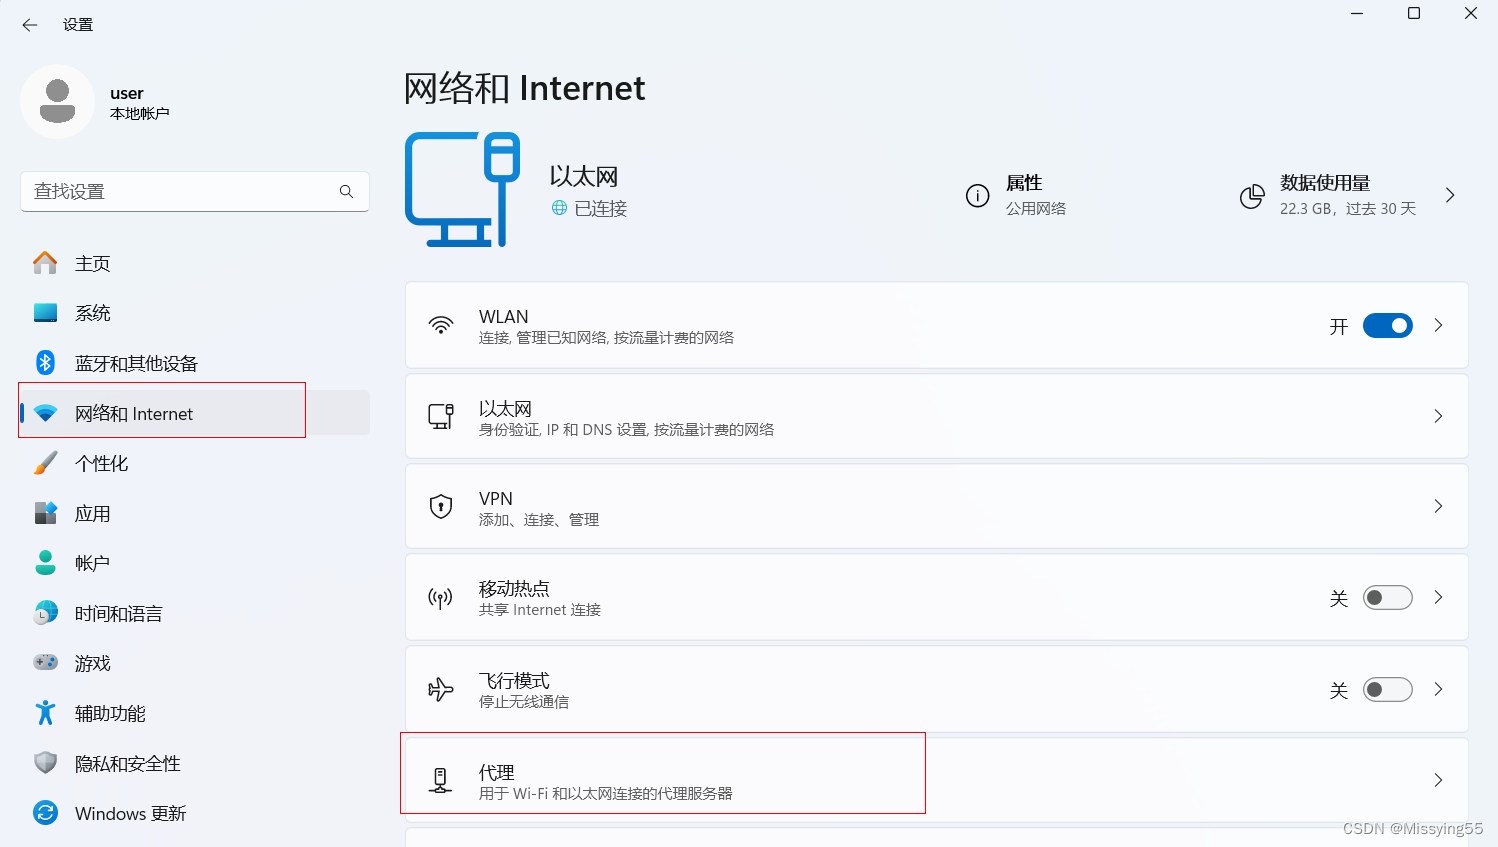Enable the 飞行模式 toggle
This screenshot has height=847, width=1498.
click(x=1388, y=689)
